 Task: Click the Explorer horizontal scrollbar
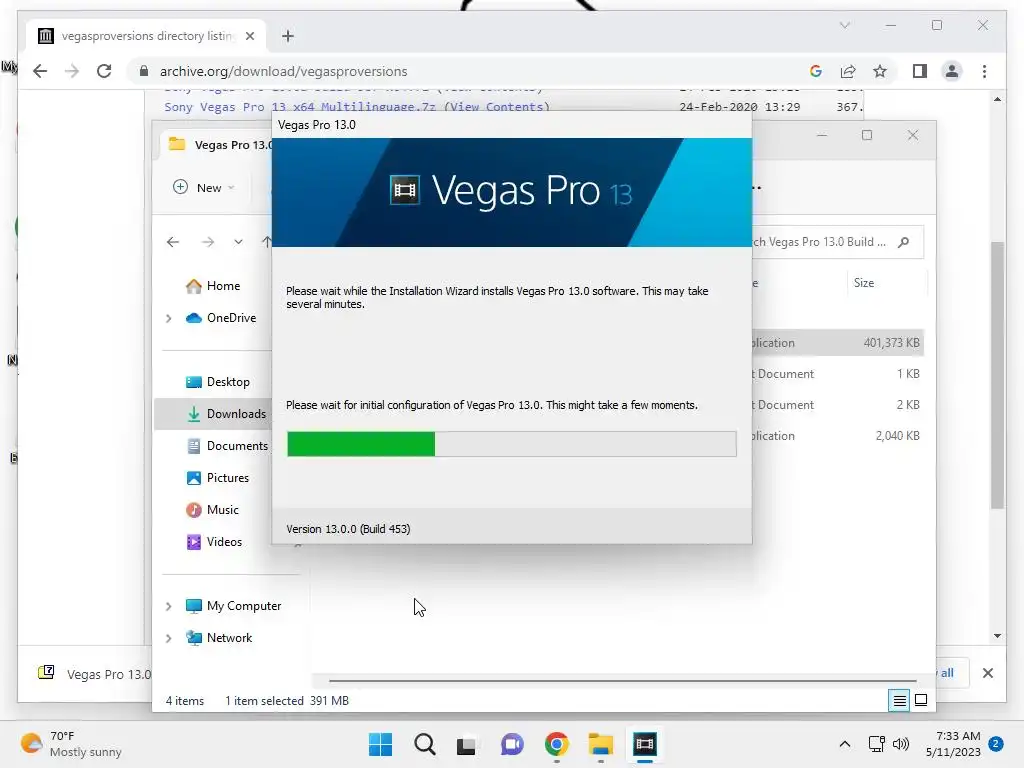pos(622,680)
